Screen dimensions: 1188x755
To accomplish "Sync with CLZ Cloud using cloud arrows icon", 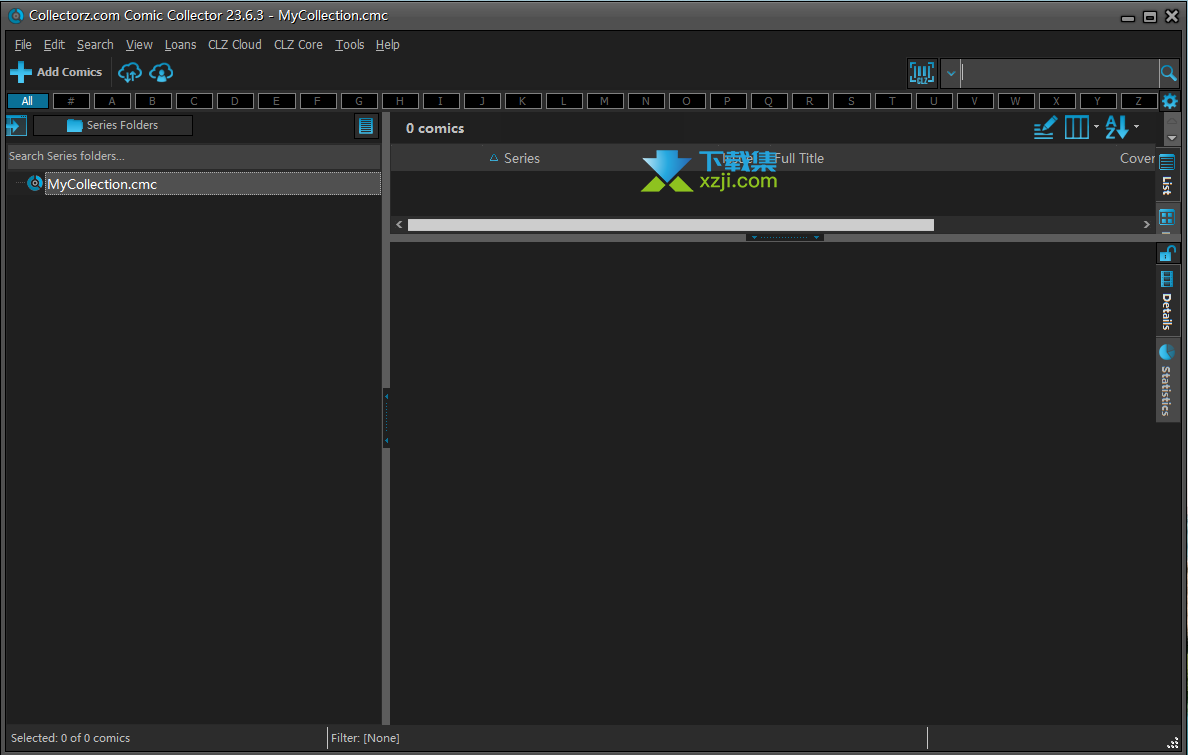I will coord(130,72).
